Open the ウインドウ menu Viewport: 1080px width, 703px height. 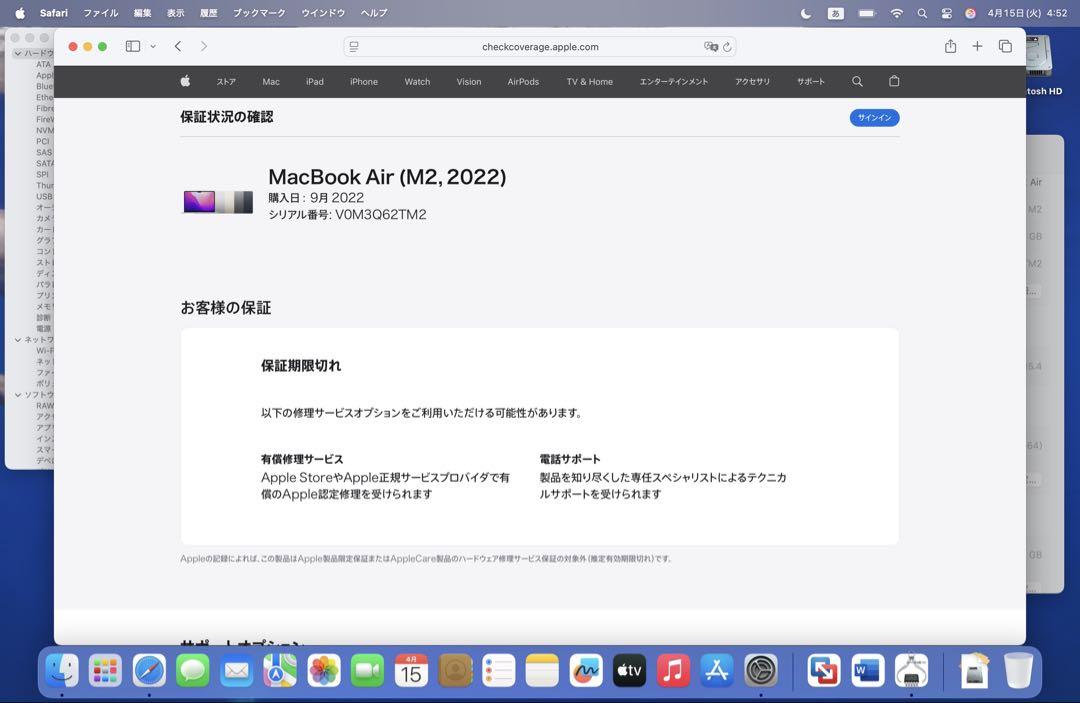(x=323, y=13)
